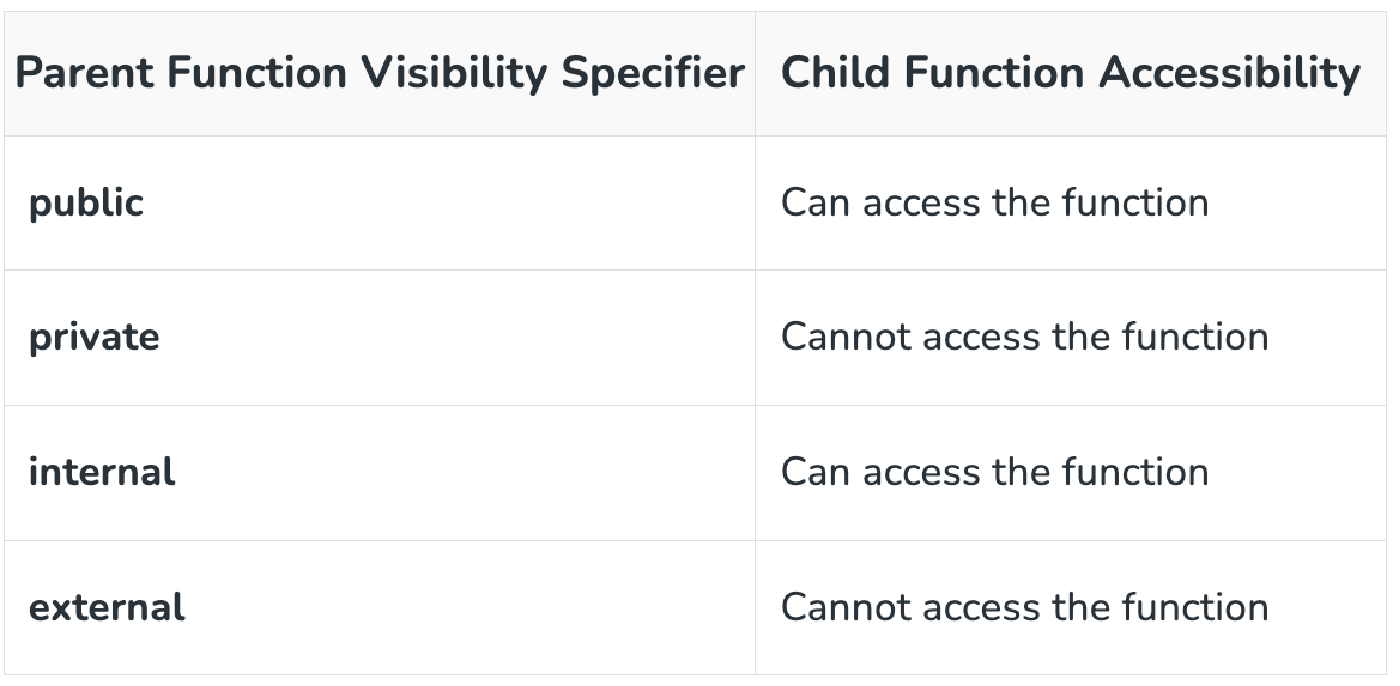Click the word "Cannot" in the private row
This screenshot has width=1400, height=686.
(x=846, y=337)
